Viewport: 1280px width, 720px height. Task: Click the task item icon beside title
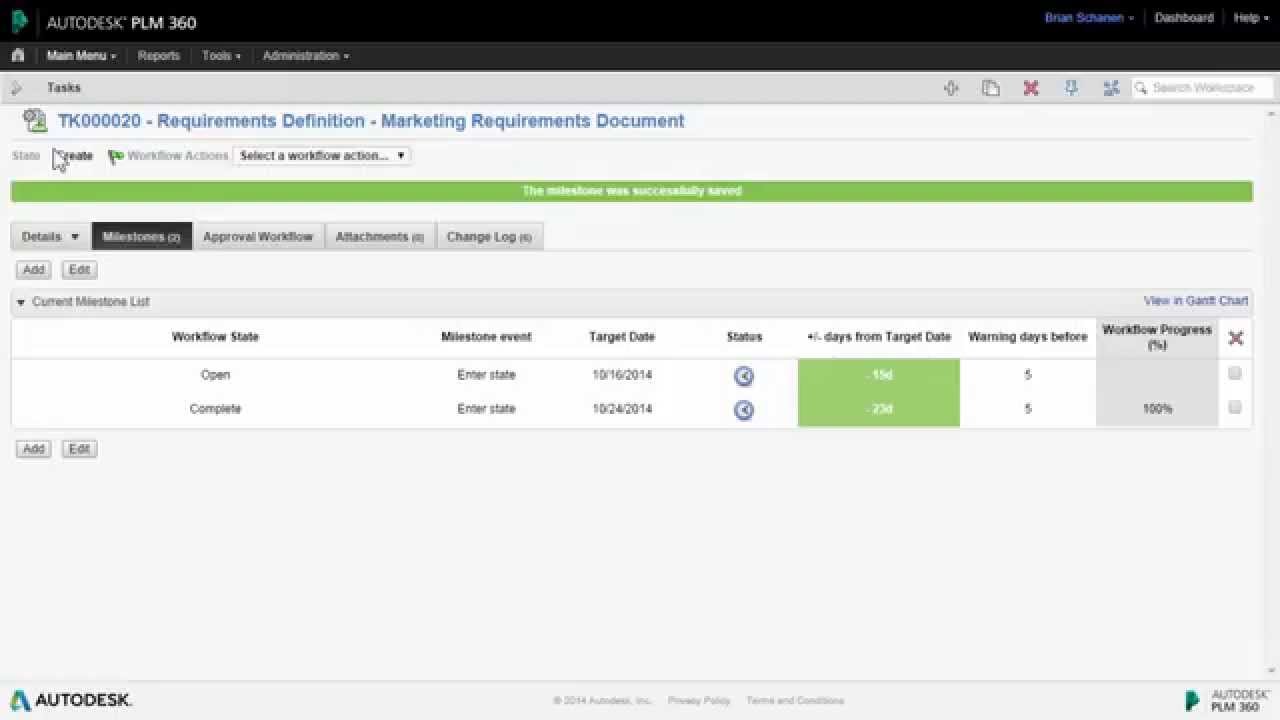point(36,121)
